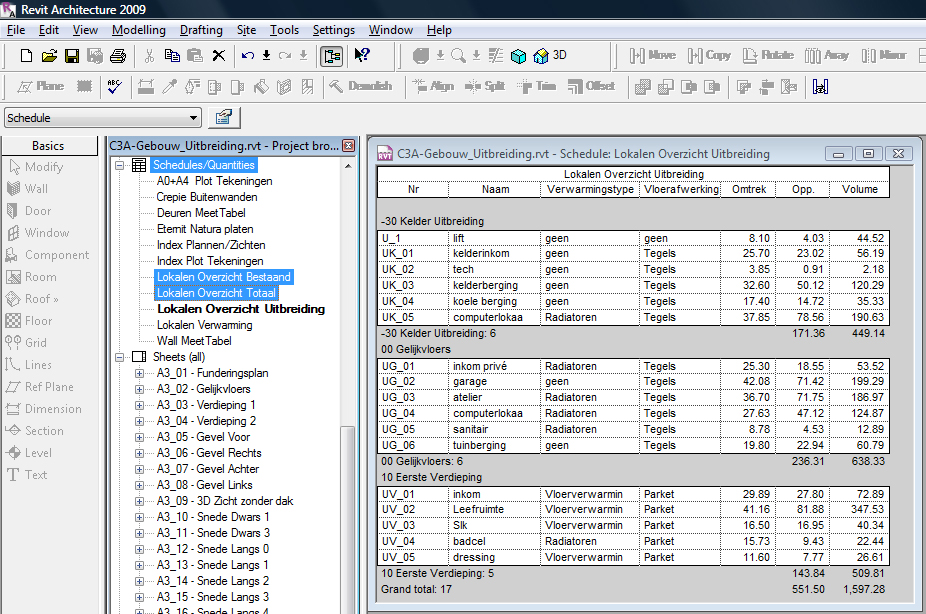Click the Plane tool
Viewport: 926px width, 614px height.
coord(40,87)
